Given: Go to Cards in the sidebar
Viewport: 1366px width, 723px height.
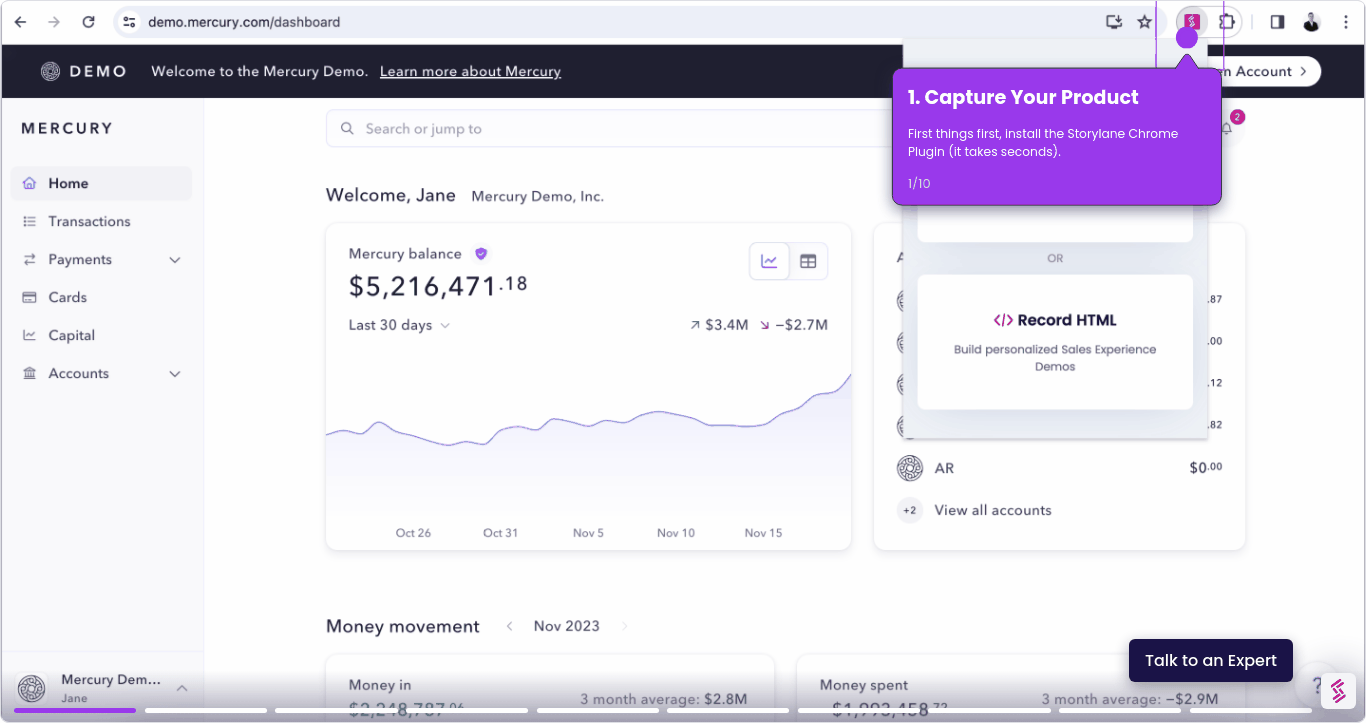Looking at the screenshot, I should [67, 298].
